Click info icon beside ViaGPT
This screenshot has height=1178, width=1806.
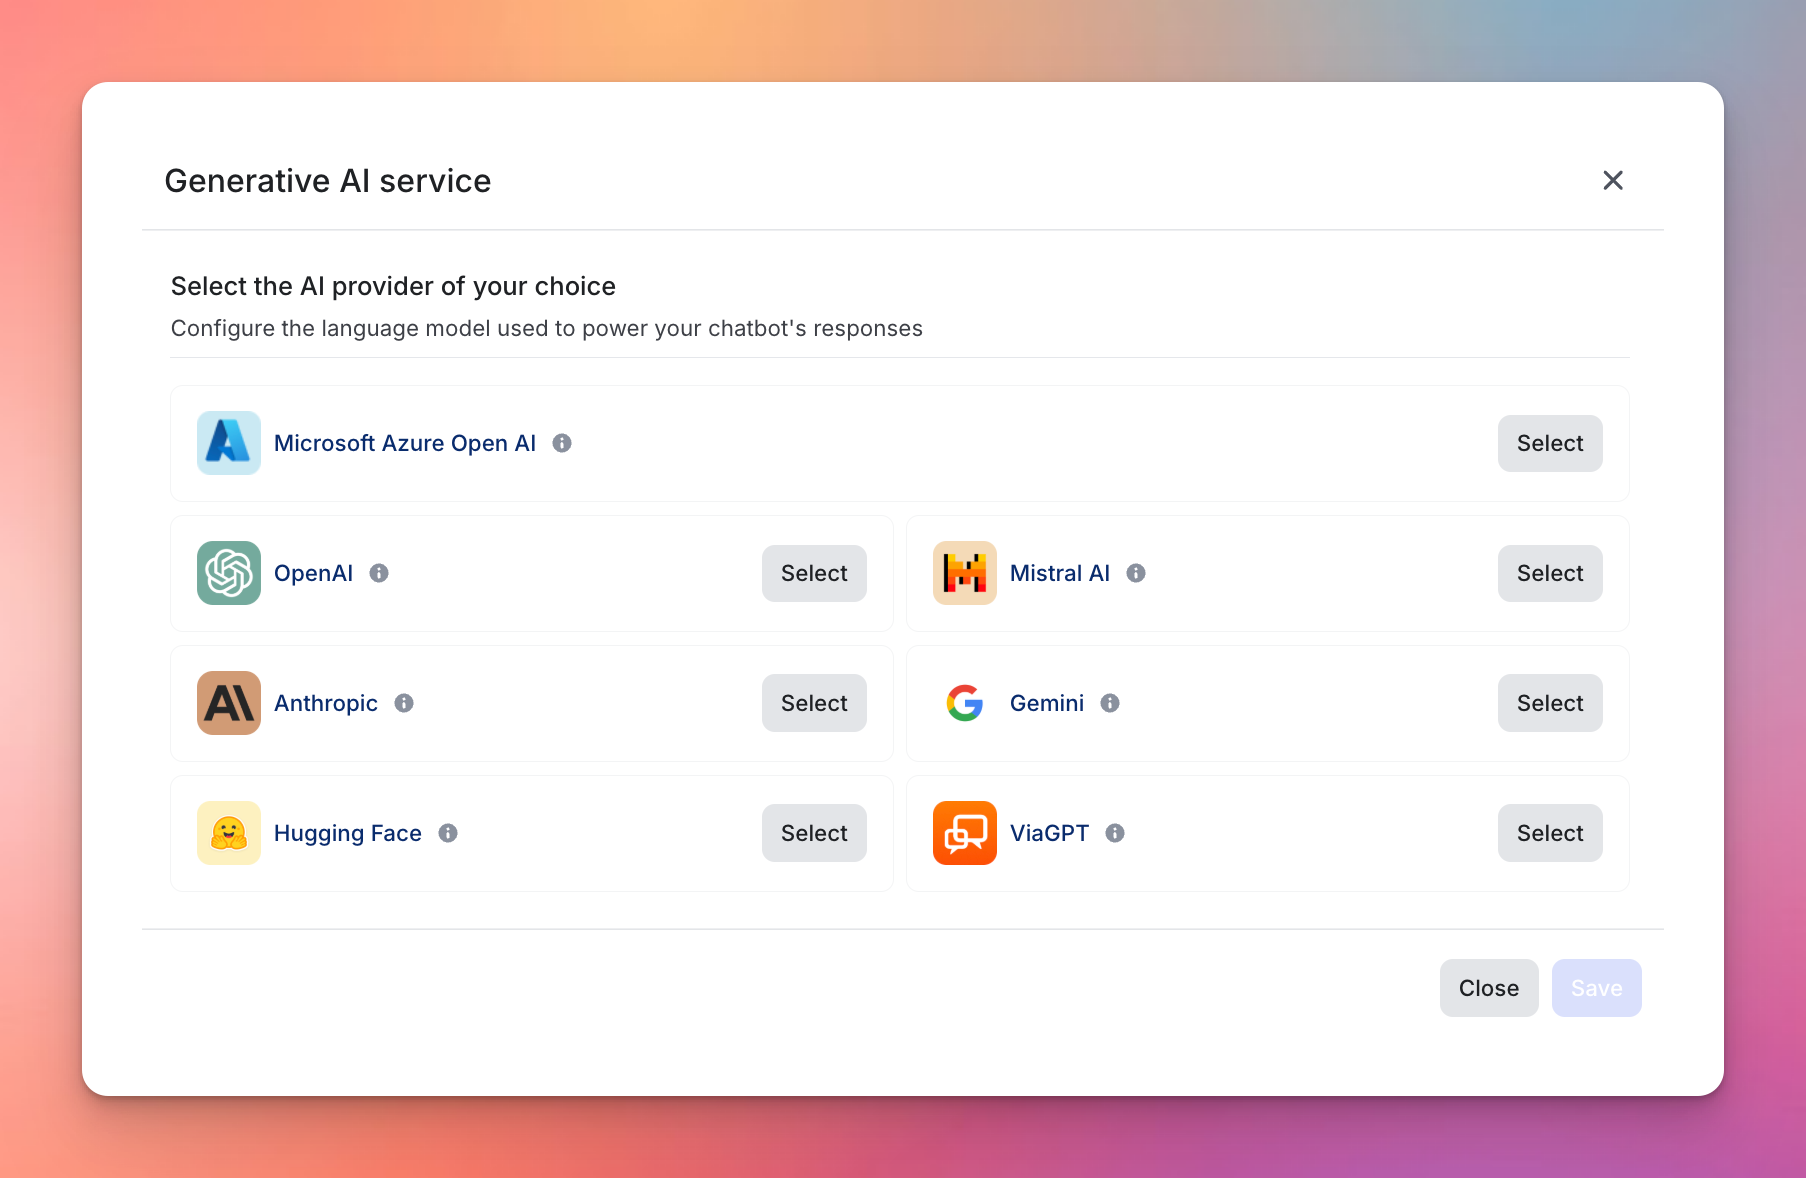coord(1115,833)
